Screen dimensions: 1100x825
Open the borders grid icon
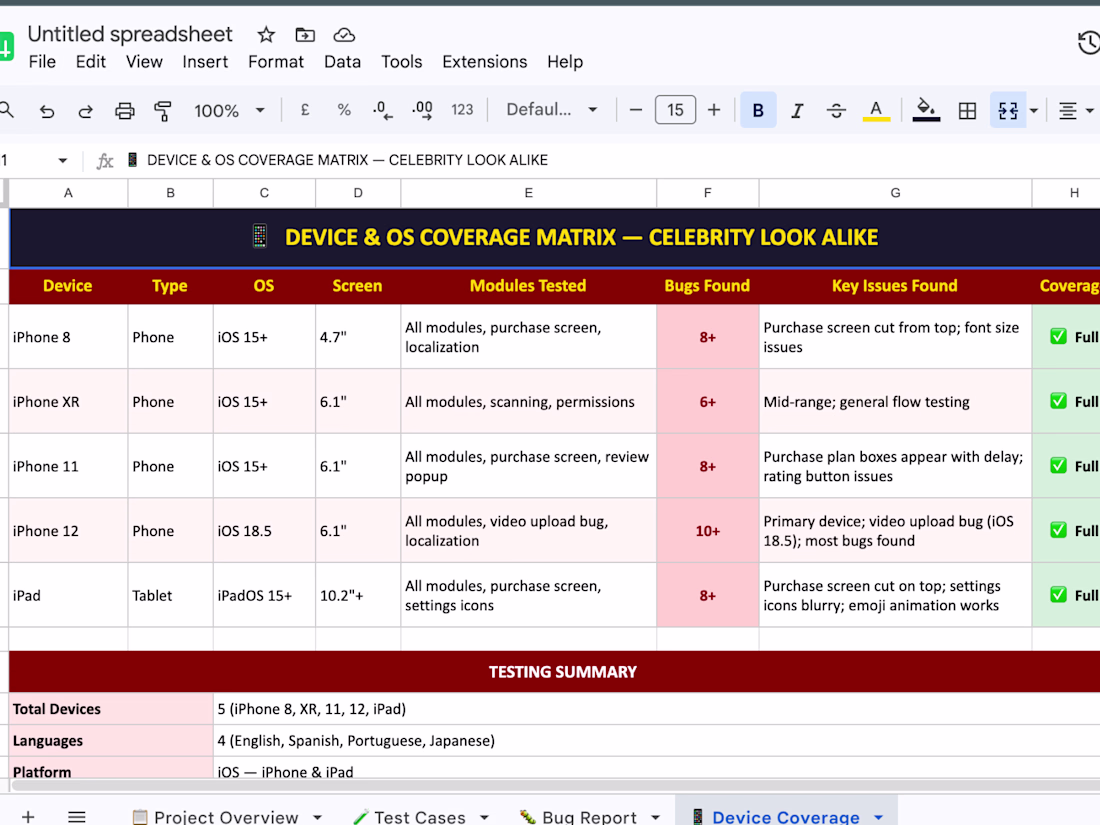coord(967,110)
